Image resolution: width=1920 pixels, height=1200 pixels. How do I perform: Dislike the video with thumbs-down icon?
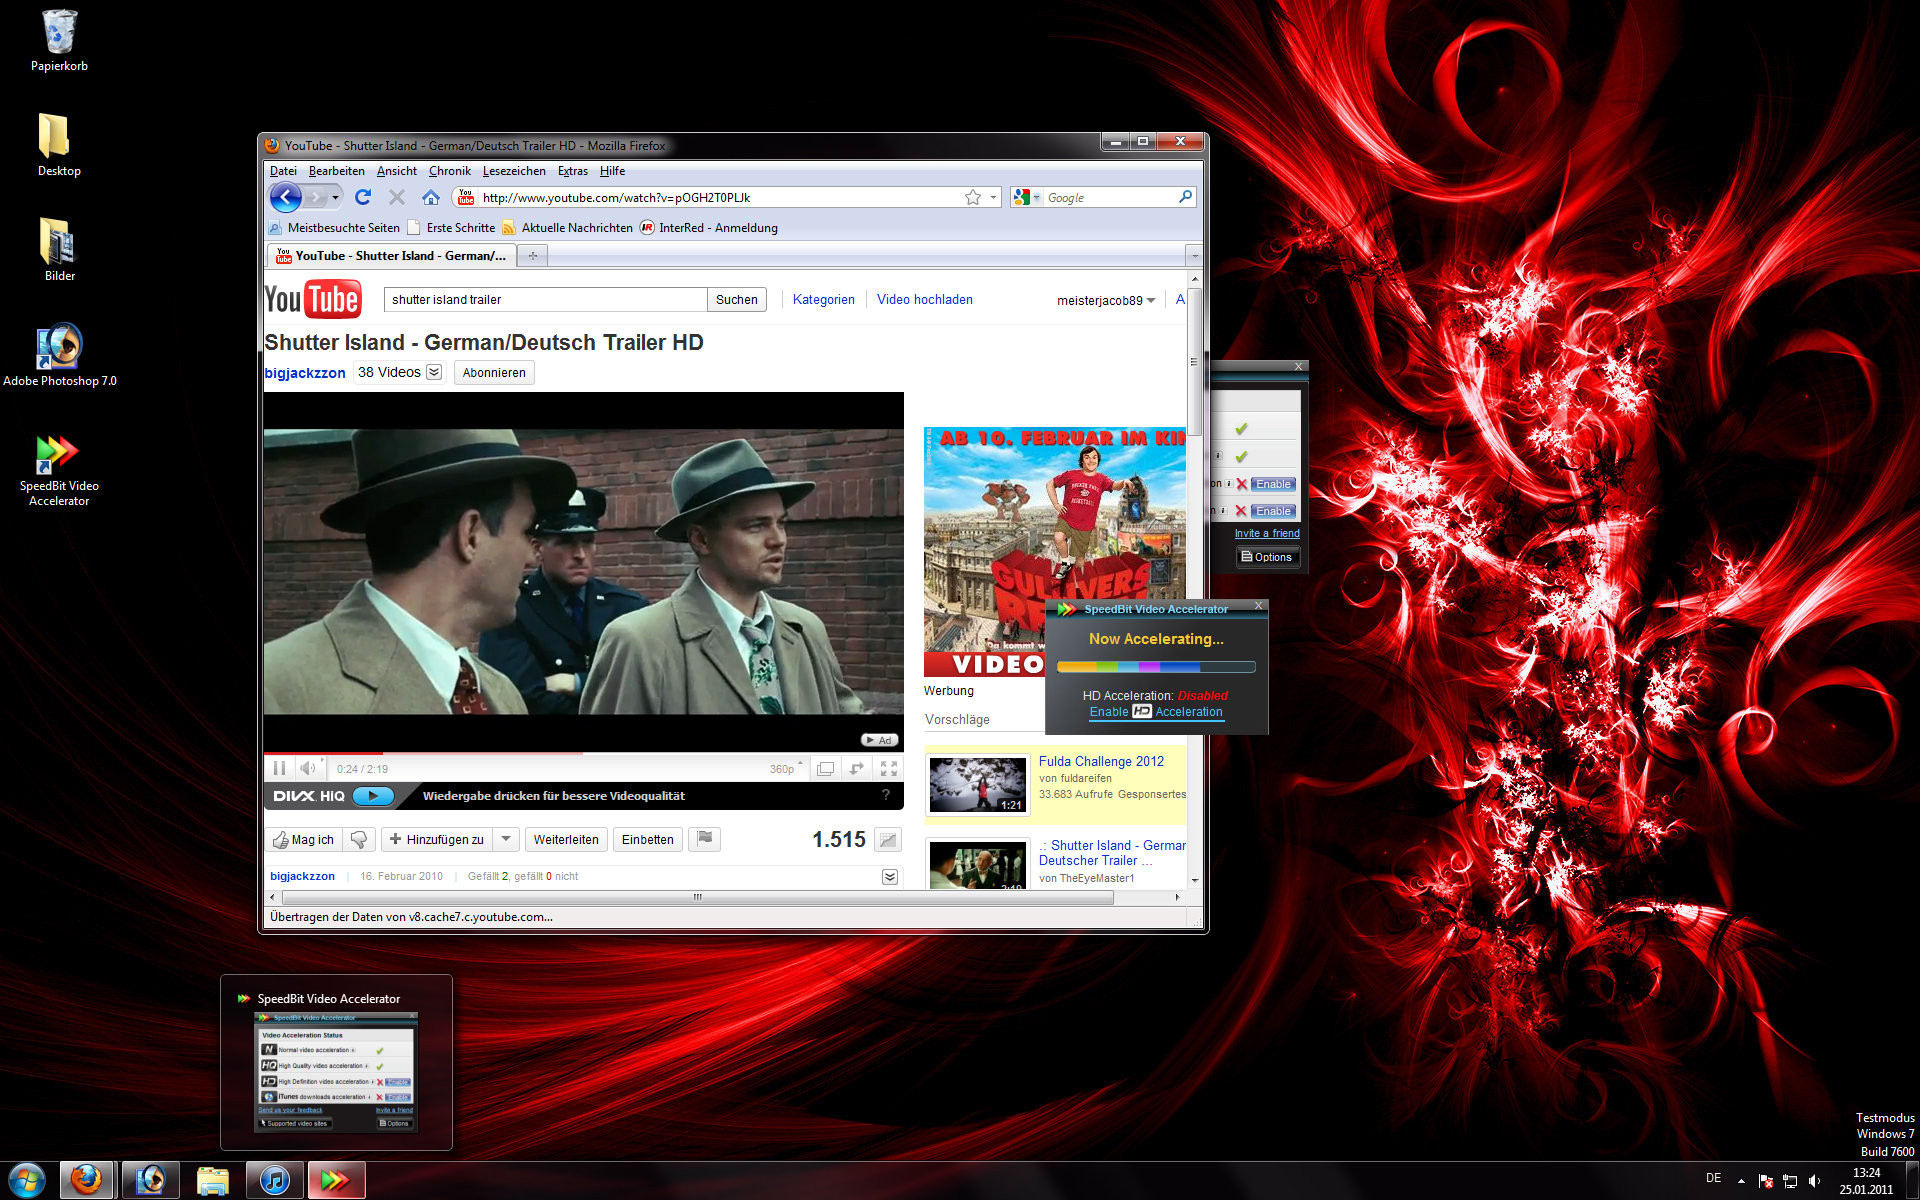coord(359,839)
